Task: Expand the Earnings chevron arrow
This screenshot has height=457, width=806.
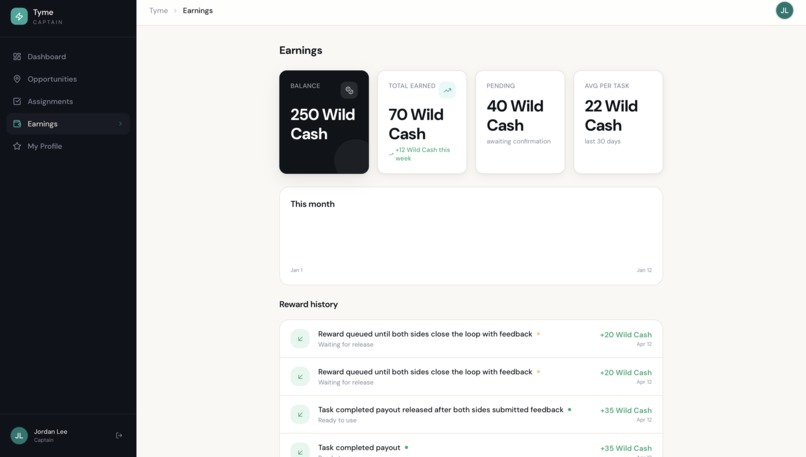Action: click(x=120, y=124)
